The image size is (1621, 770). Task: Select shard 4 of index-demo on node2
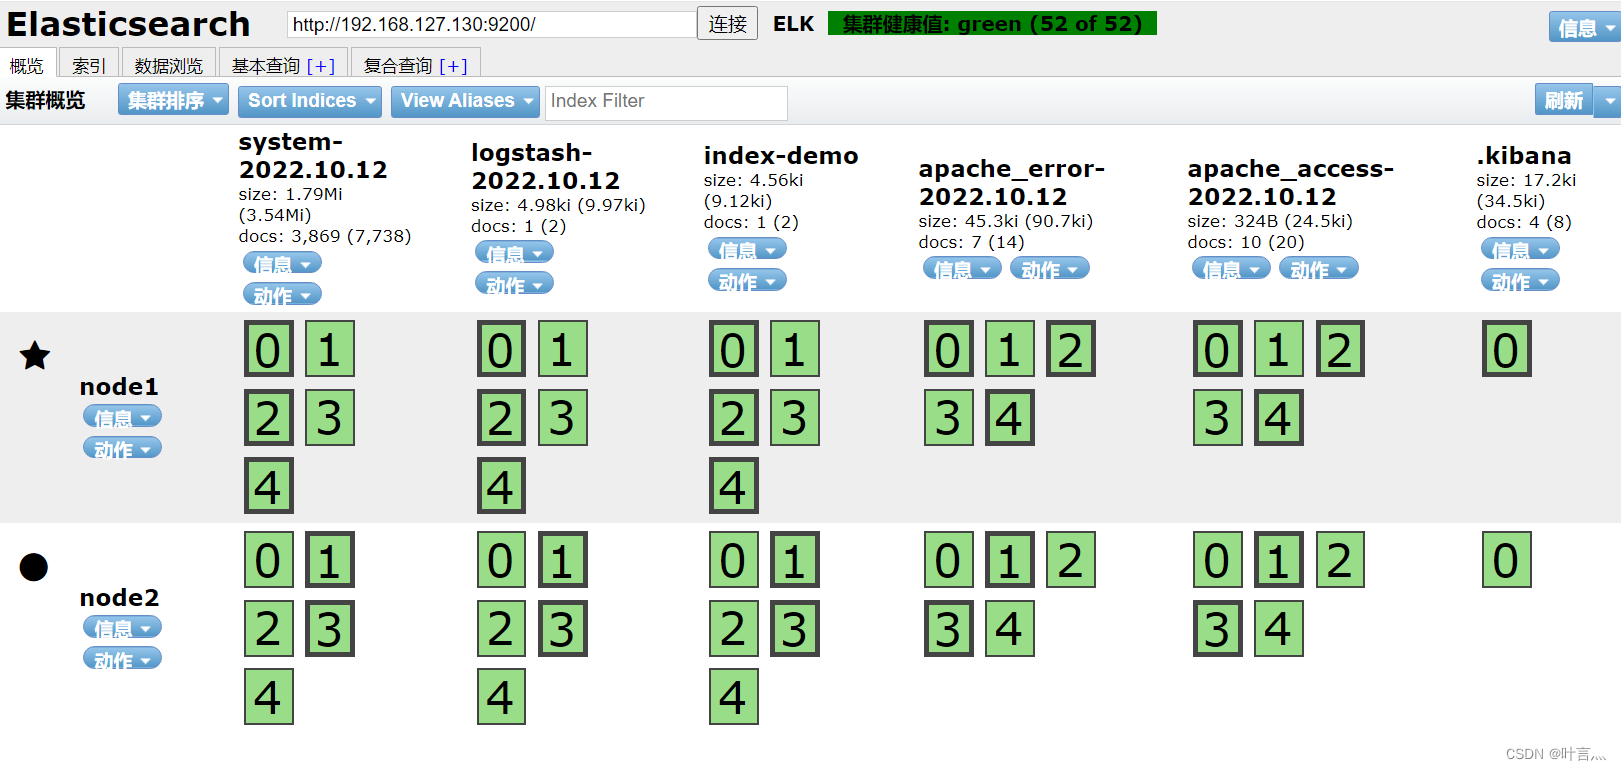click(x=734, y=696)
